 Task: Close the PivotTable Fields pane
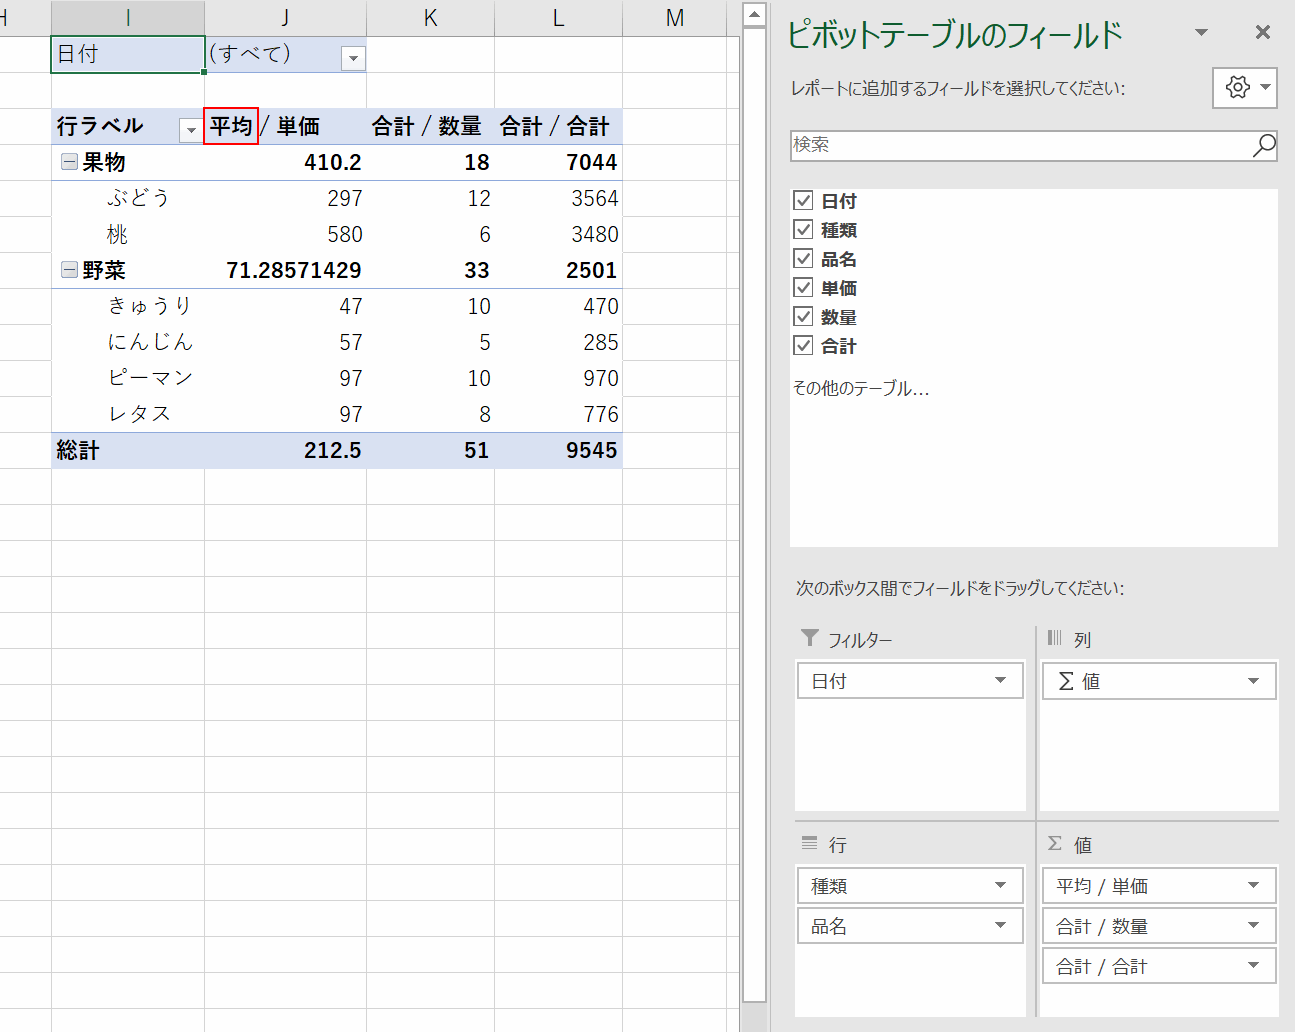[1263, 33]
